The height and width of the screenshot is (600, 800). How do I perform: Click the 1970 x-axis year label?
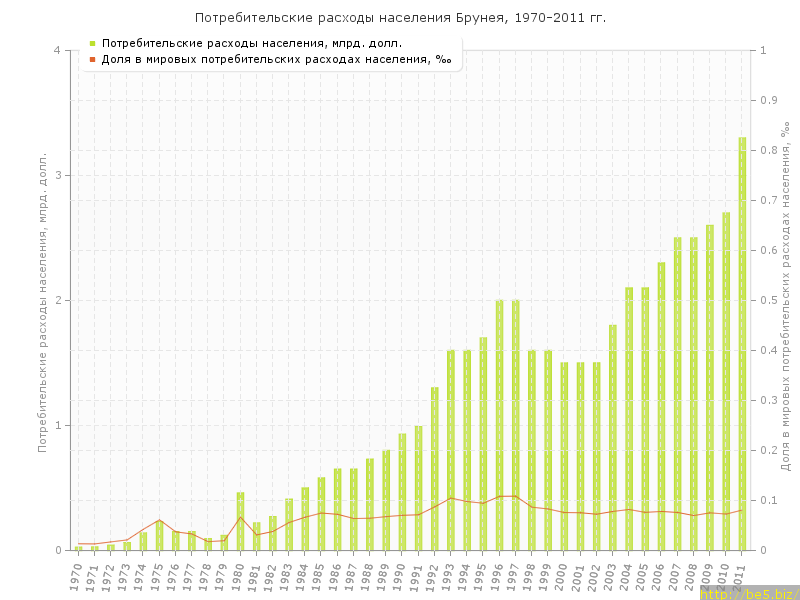point(77,576)
